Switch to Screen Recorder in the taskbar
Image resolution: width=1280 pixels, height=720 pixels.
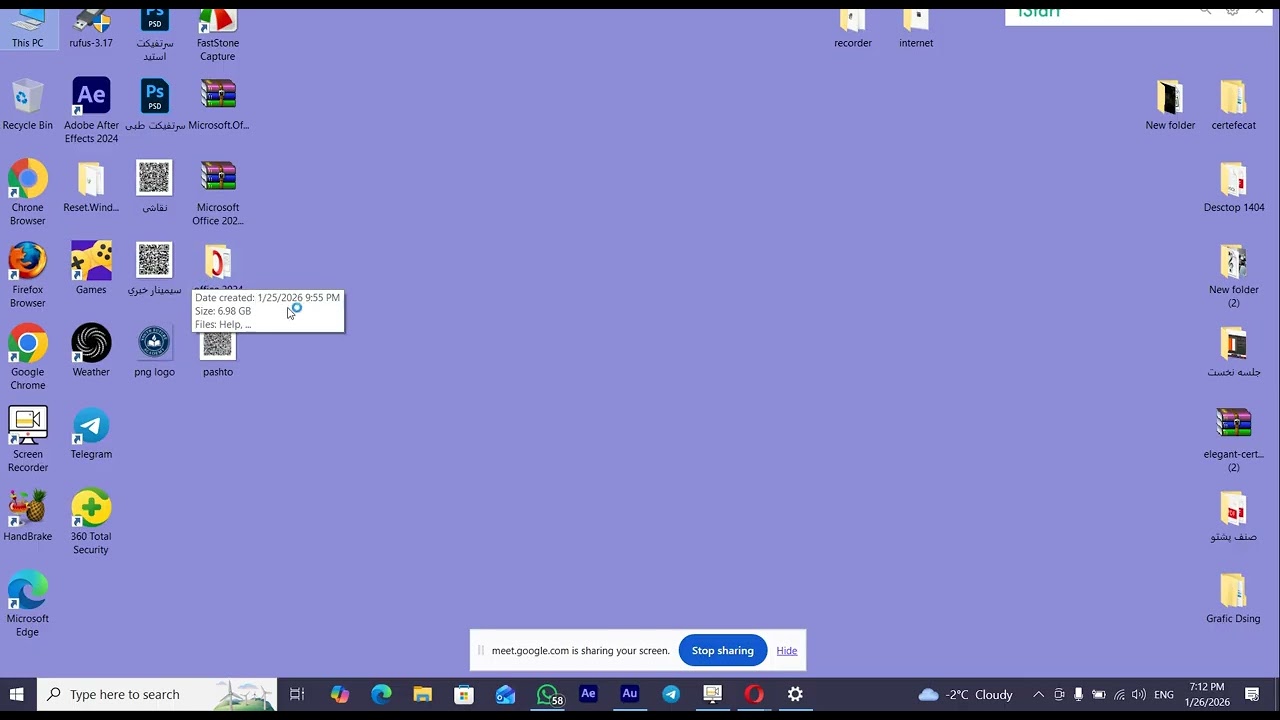point(712,694)
